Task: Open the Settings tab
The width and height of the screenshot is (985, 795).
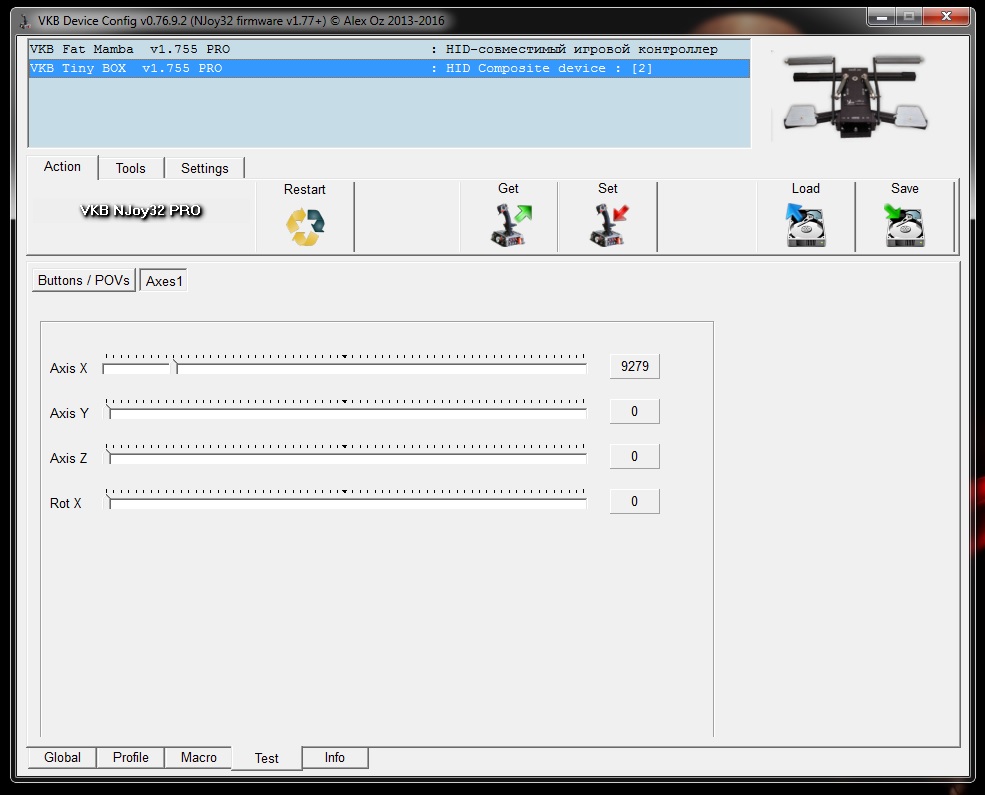Action: tap(204, 168)
